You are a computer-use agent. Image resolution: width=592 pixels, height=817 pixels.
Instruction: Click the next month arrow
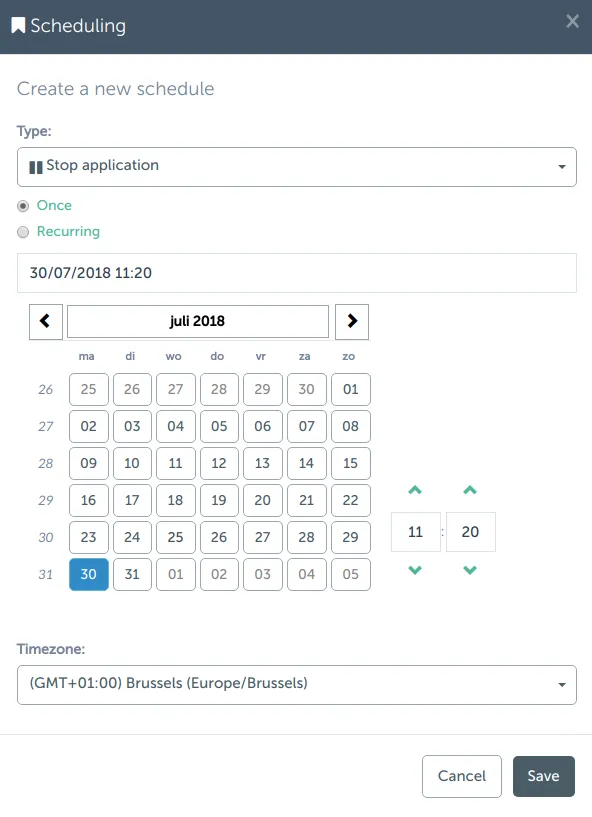tap(351, 321)
